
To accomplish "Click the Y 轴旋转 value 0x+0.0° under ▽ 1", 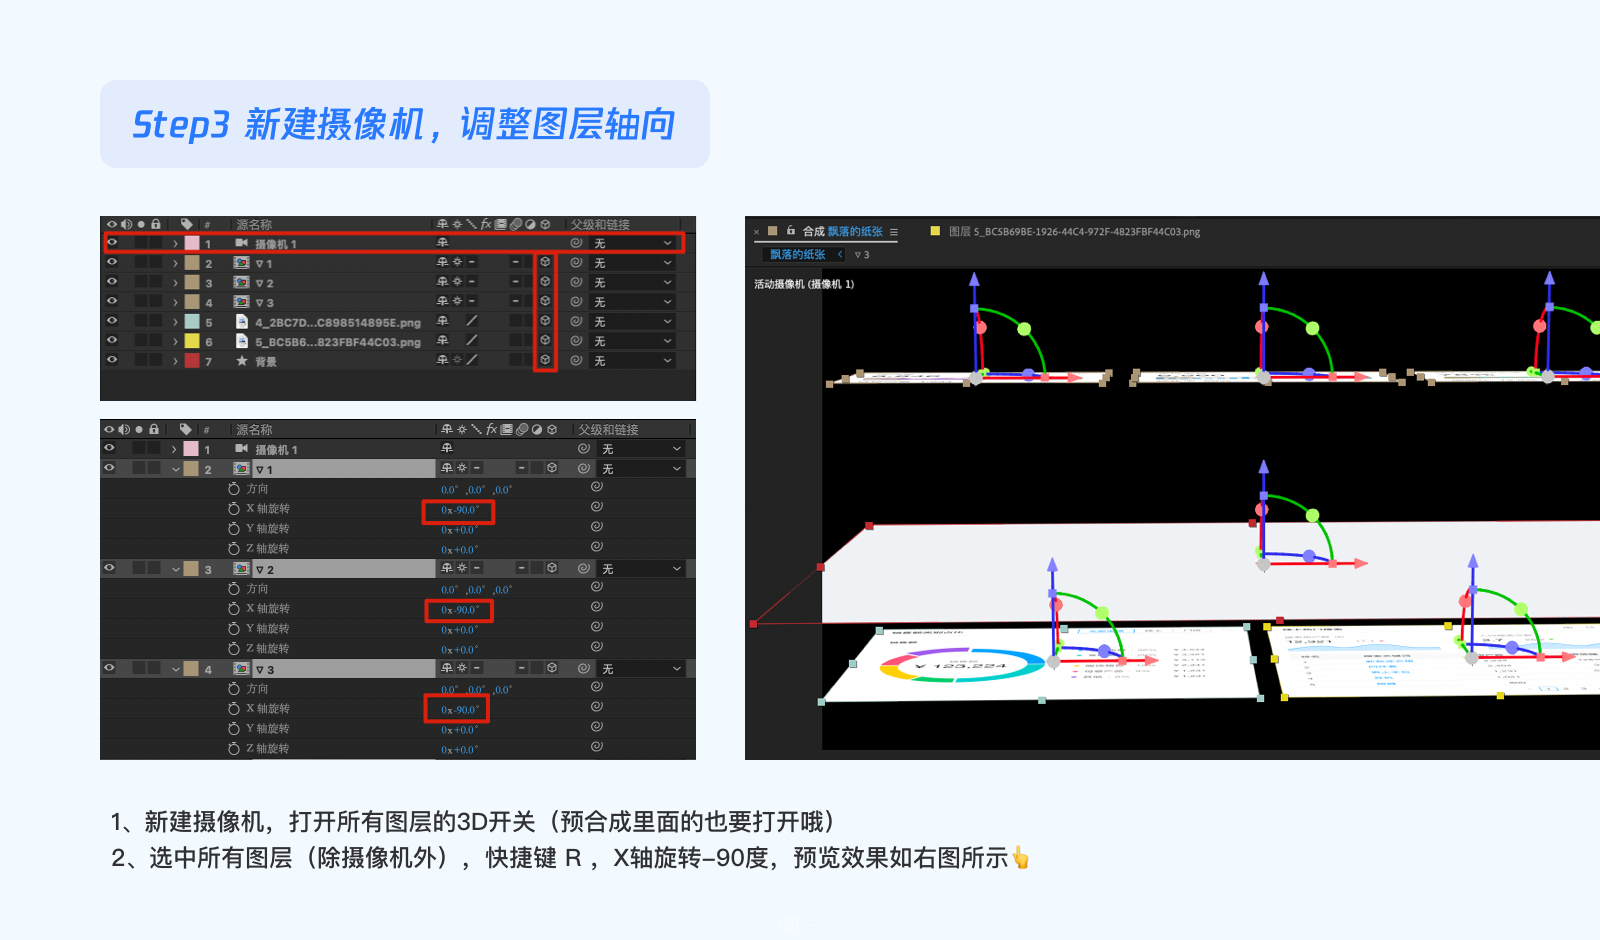I will (460, 530).
